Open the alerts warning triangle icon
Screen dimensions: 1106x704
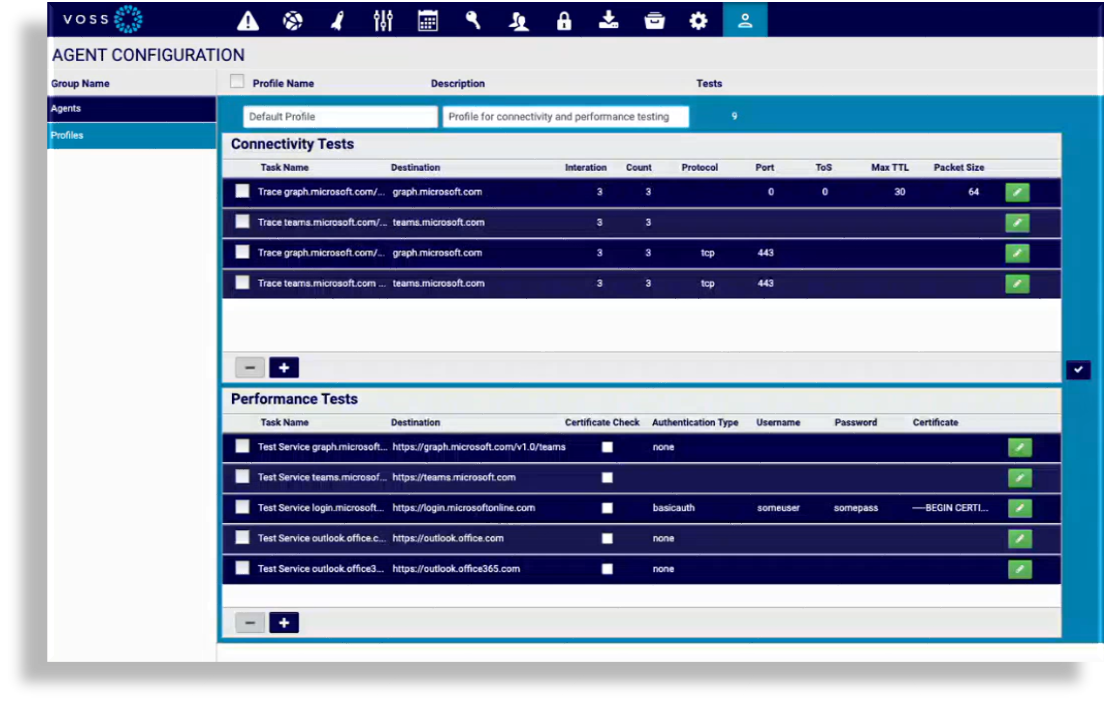coord(248,21)
